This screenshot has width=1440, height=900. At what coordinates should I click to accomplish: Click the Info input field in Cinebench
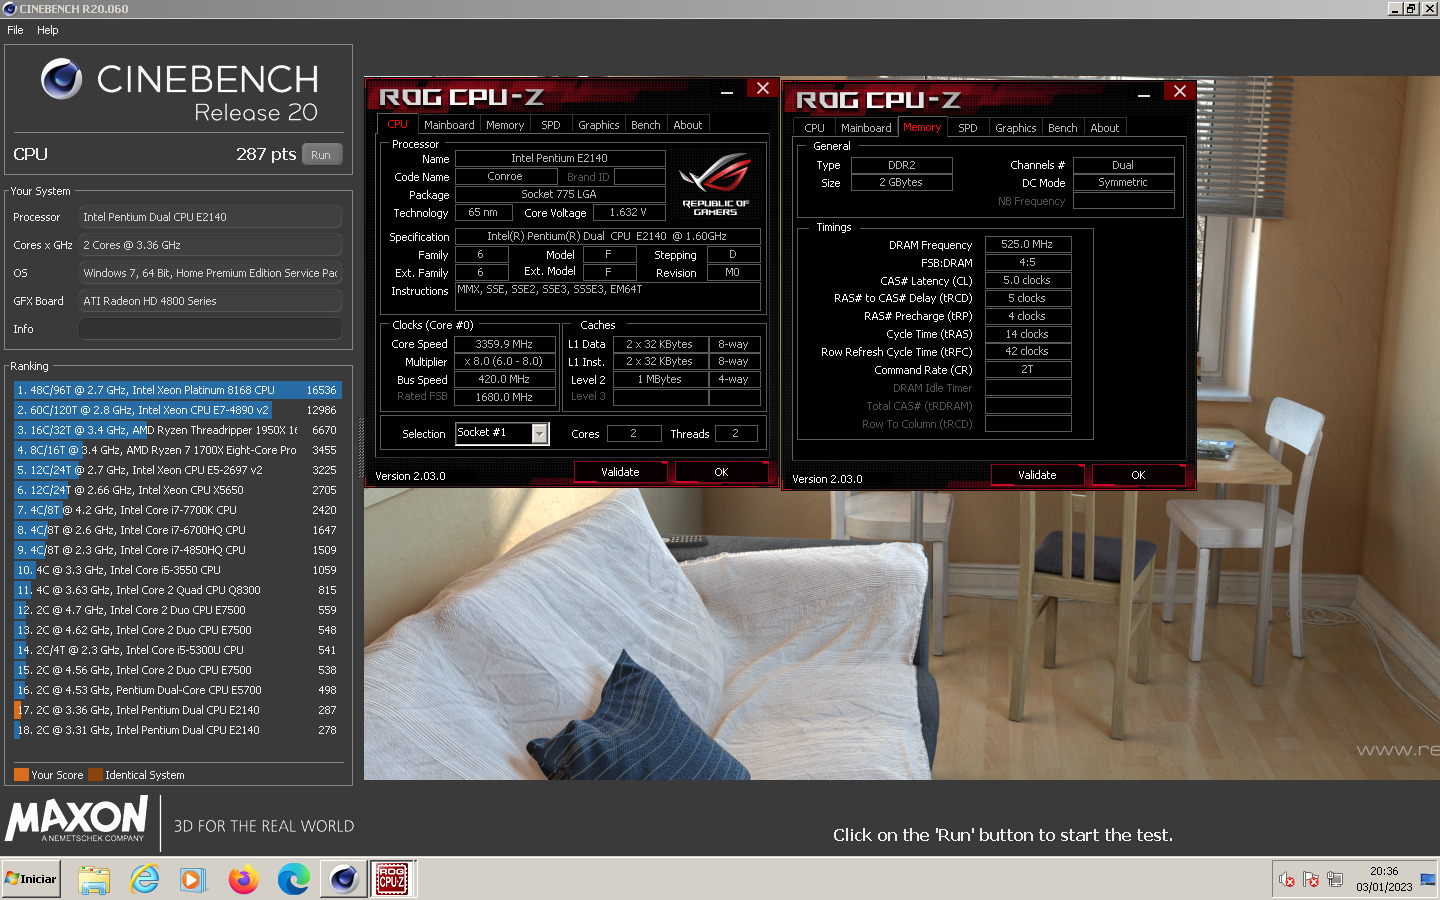210,329
